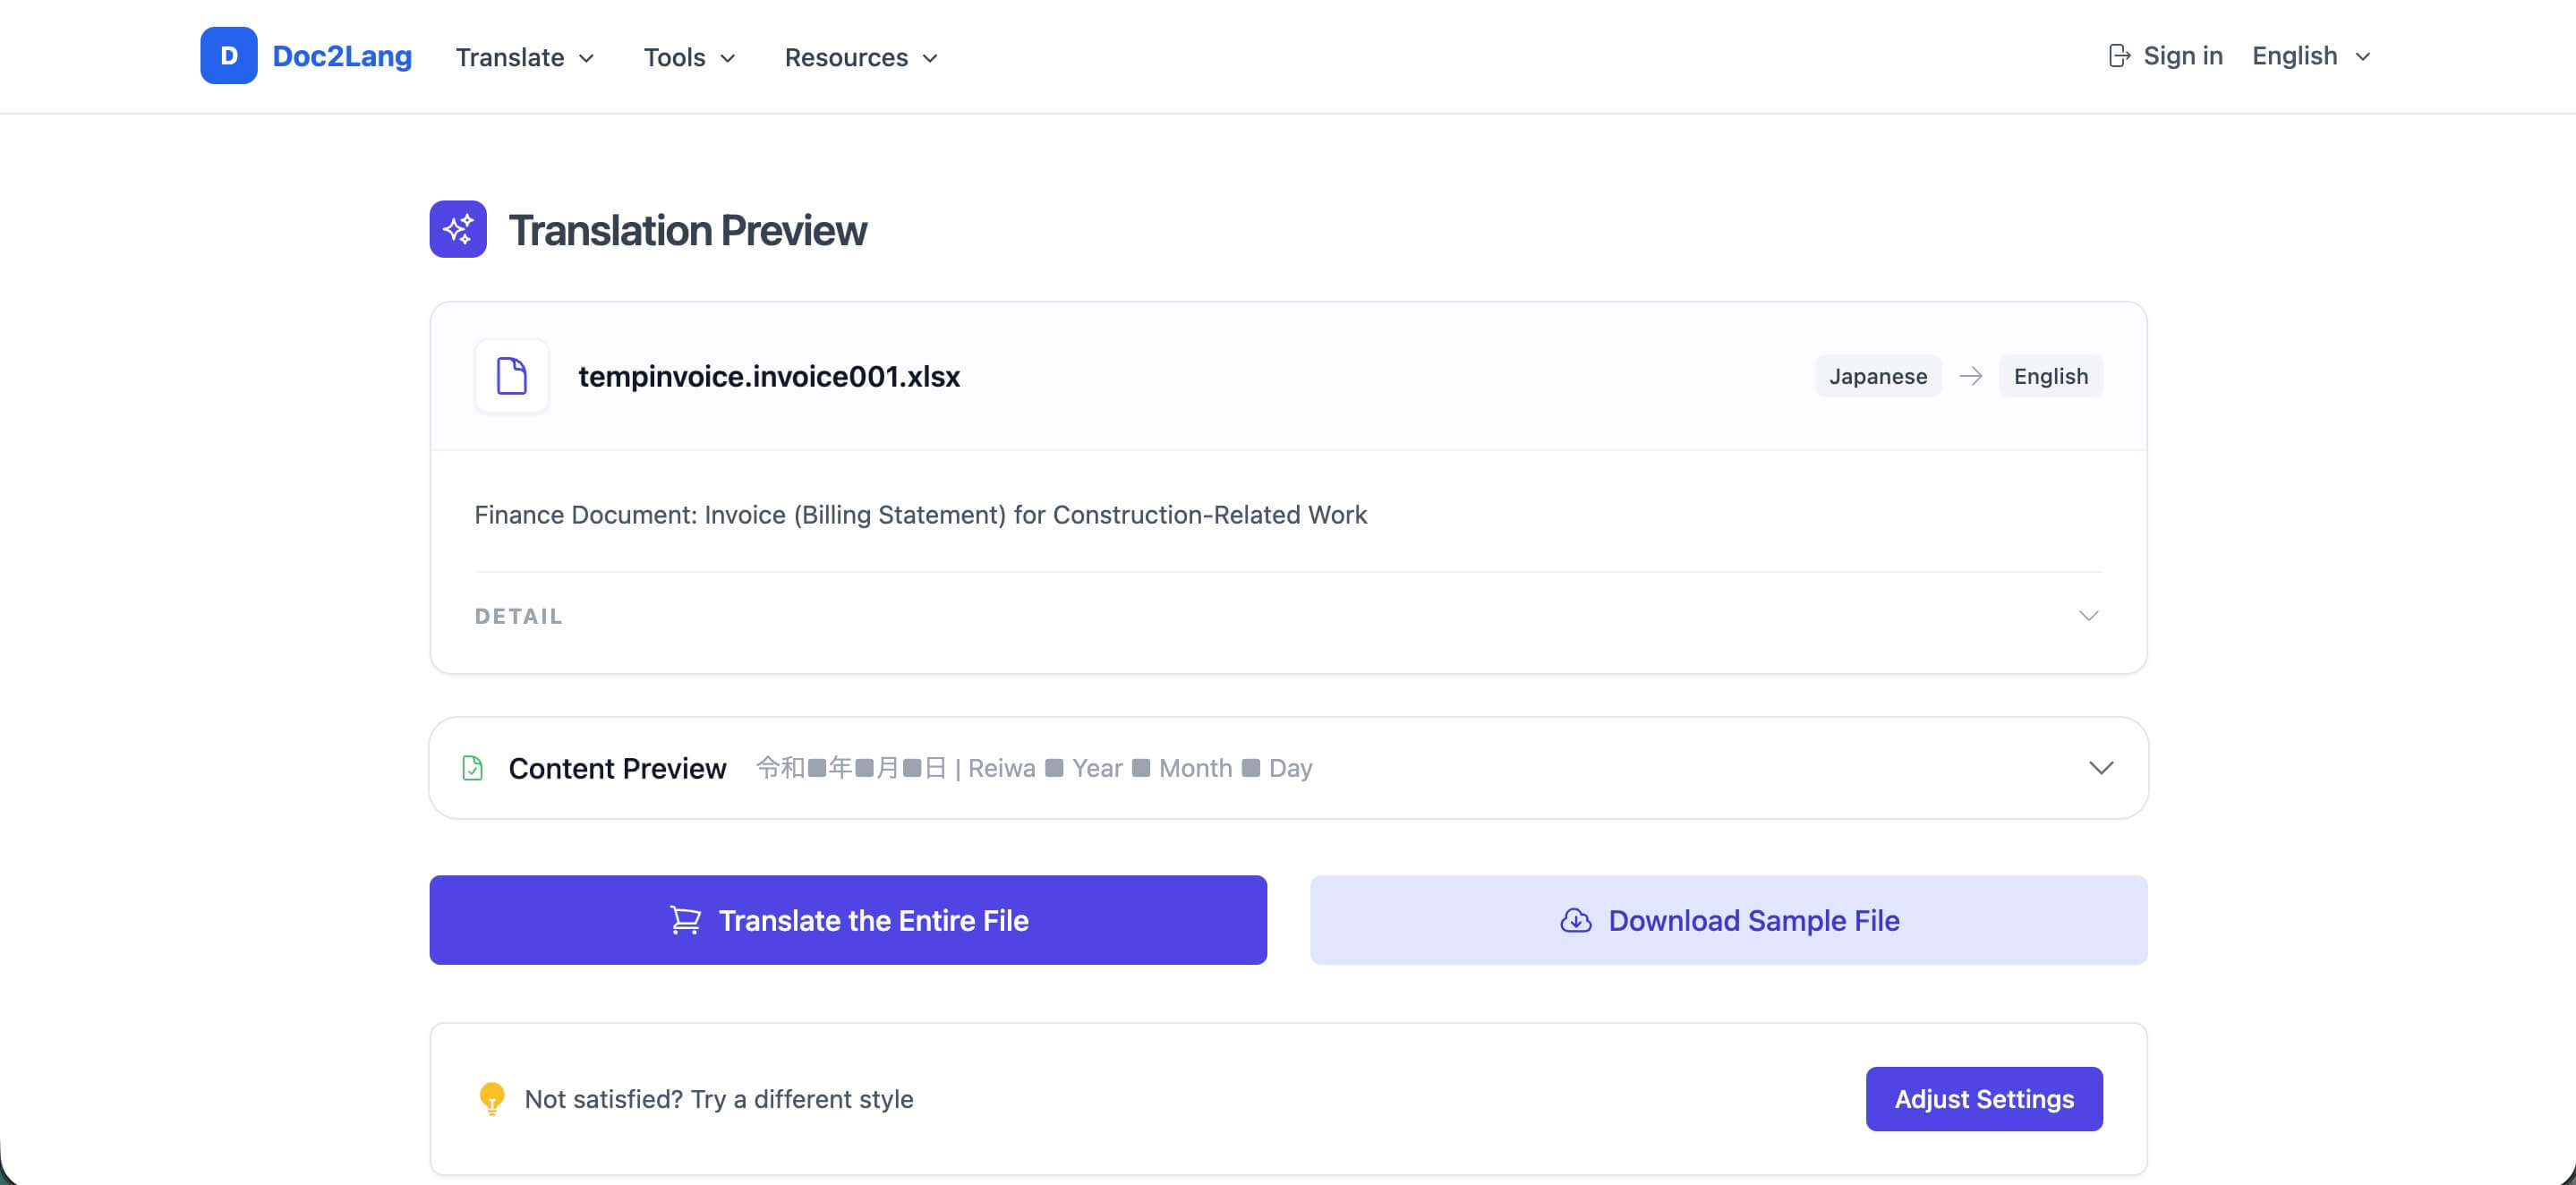Expand the DETAIL section chevron
This screenshot has height=1185, width=2576.
click(2088, 616)
